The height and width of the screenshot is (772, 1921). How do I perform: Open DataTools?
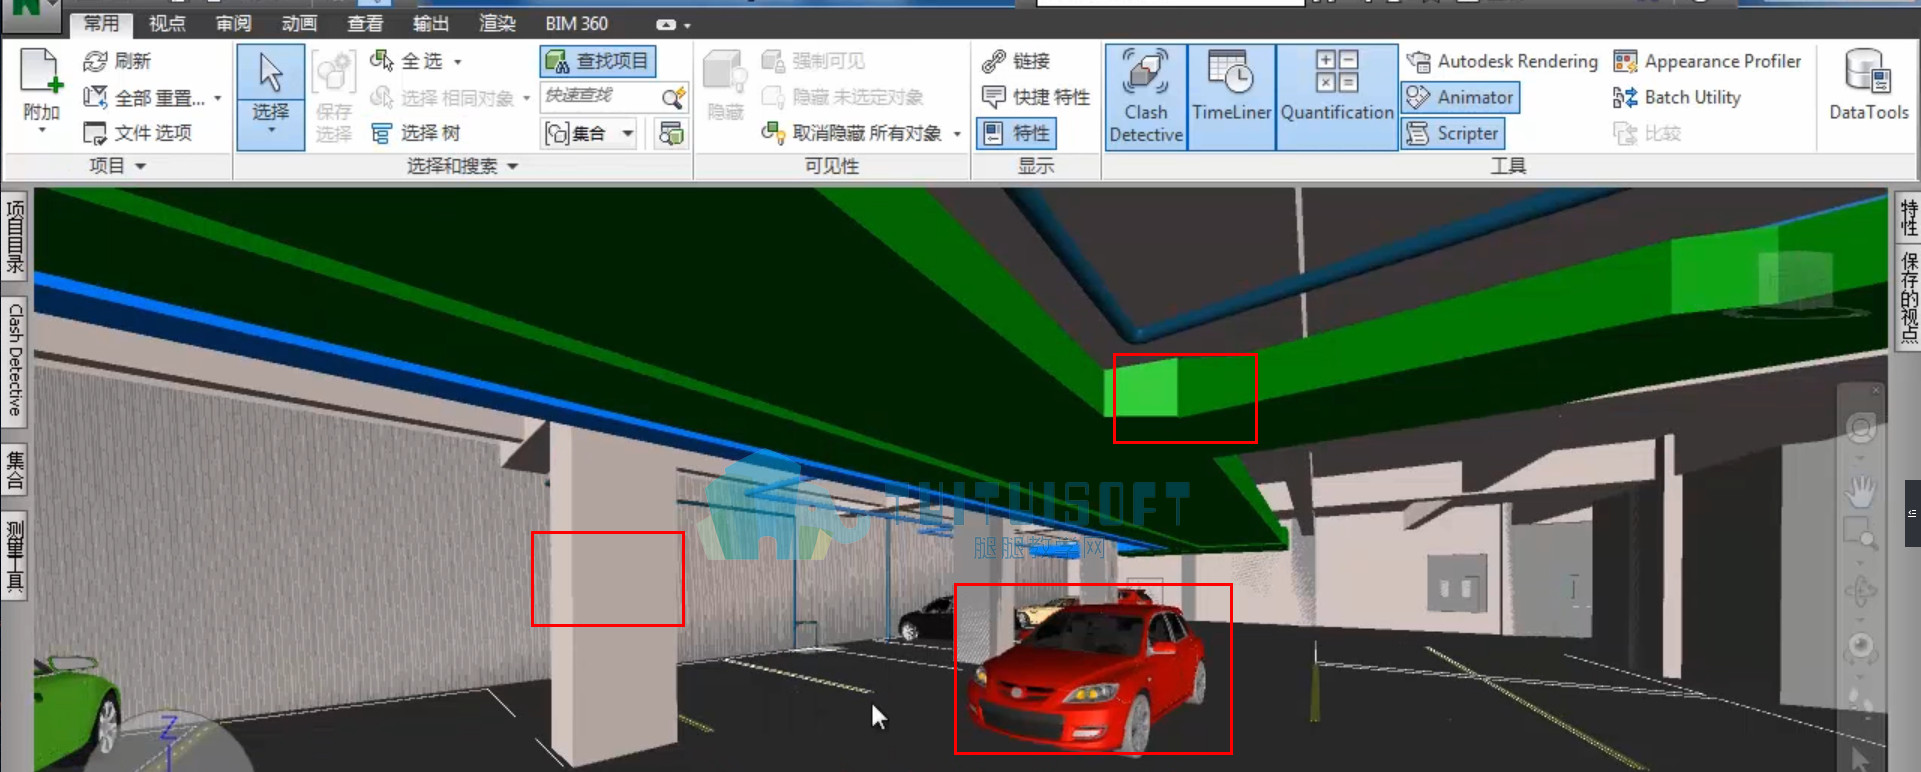[x=1868, y=86]
